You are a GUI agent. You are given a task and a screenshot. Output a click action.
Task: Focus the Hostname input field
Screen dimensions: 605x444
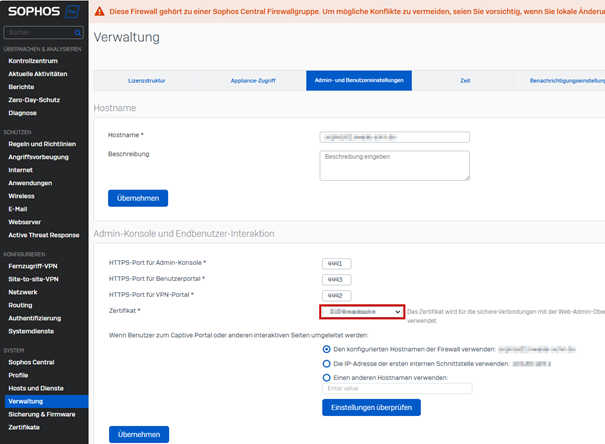pos(394,137)
